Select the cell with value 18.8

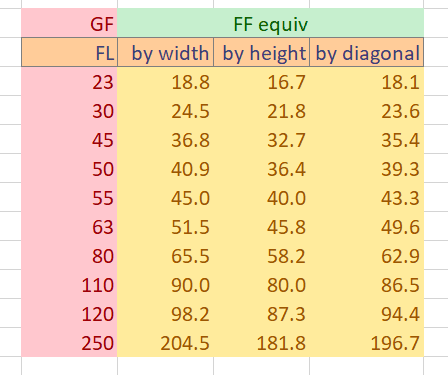pyautogui.click(x=165, y=81)
